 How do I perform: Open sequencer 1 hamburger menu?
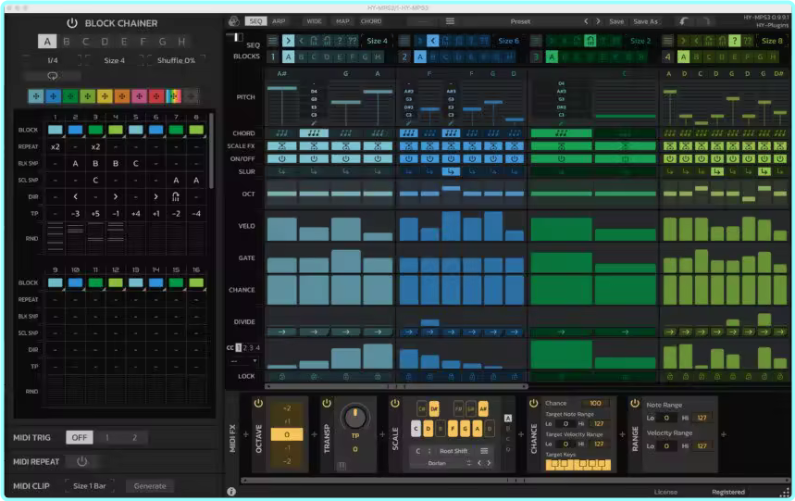pos(273,41)
